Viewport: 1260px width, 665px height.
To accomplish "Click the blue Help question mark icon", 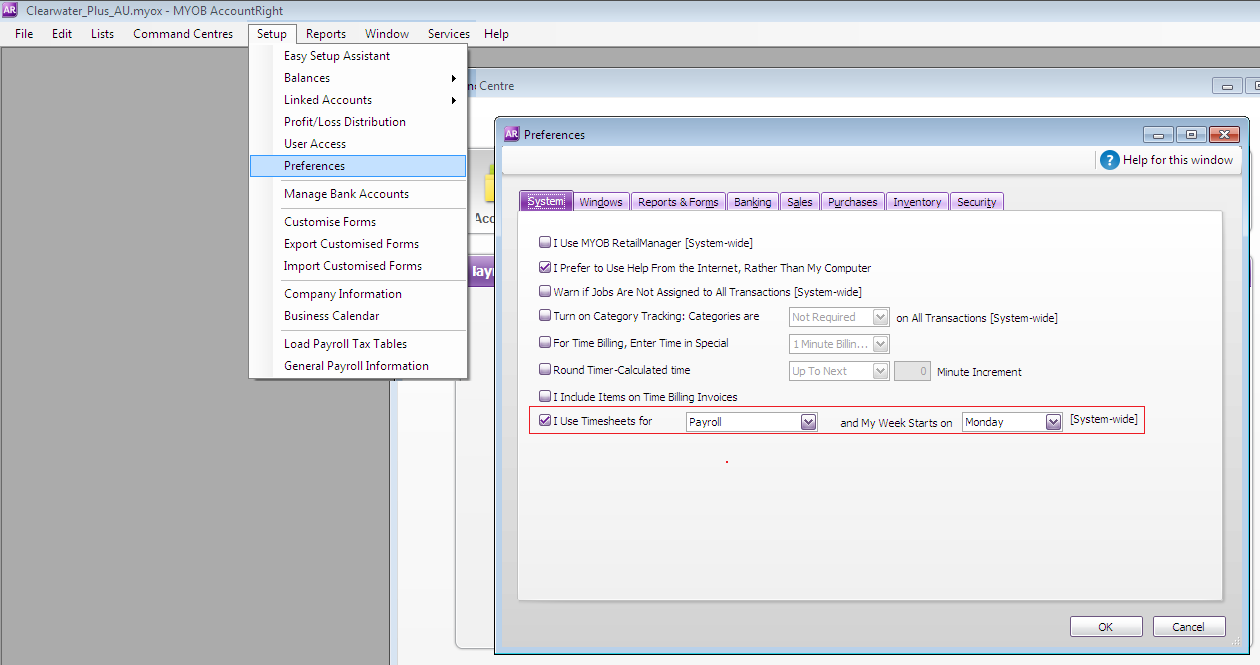I will [1109, 160].
